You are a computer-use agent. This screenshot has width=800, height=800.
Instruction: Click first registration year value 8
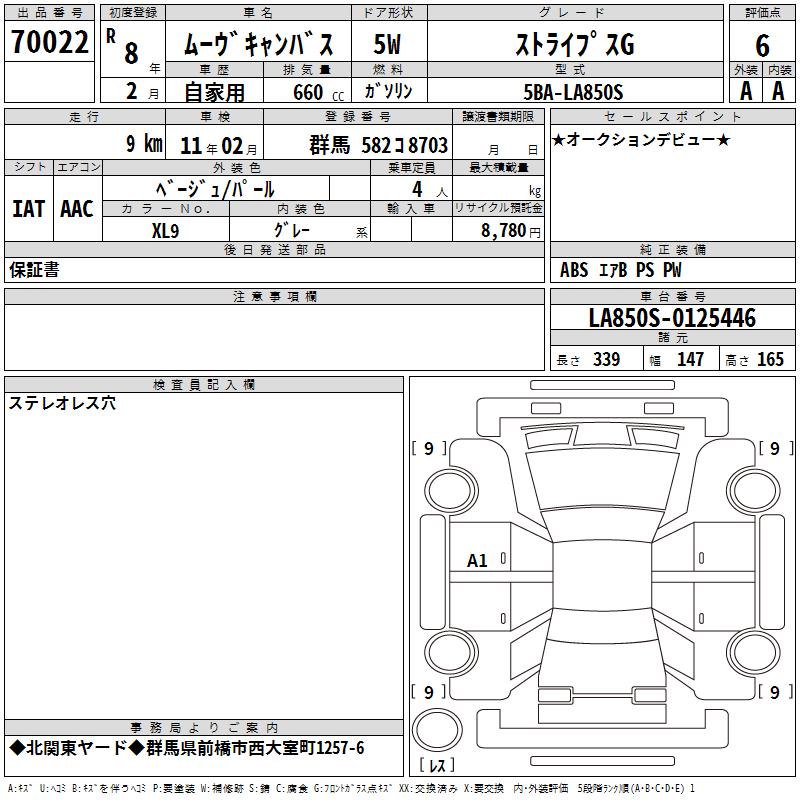[131, 53]
